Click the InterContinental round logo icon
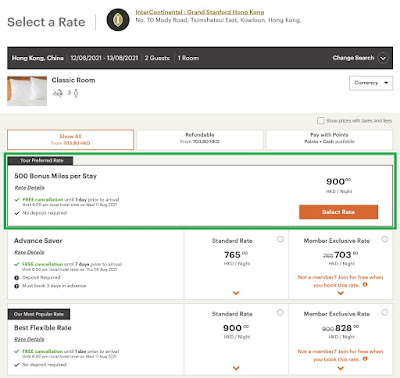 pos(118,20)
